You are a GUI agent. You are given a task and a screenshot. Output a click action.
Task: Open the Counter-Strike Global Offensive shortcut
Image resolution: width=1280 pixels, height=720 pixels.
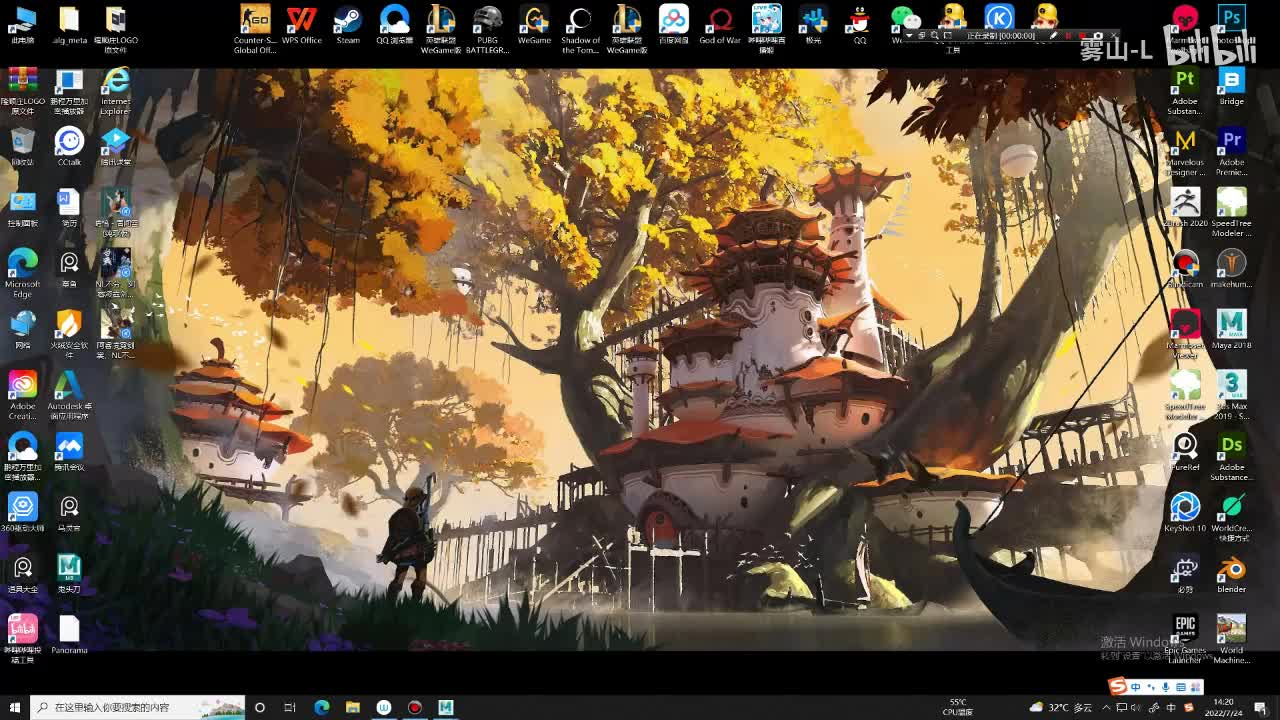[x=255, y=19]
